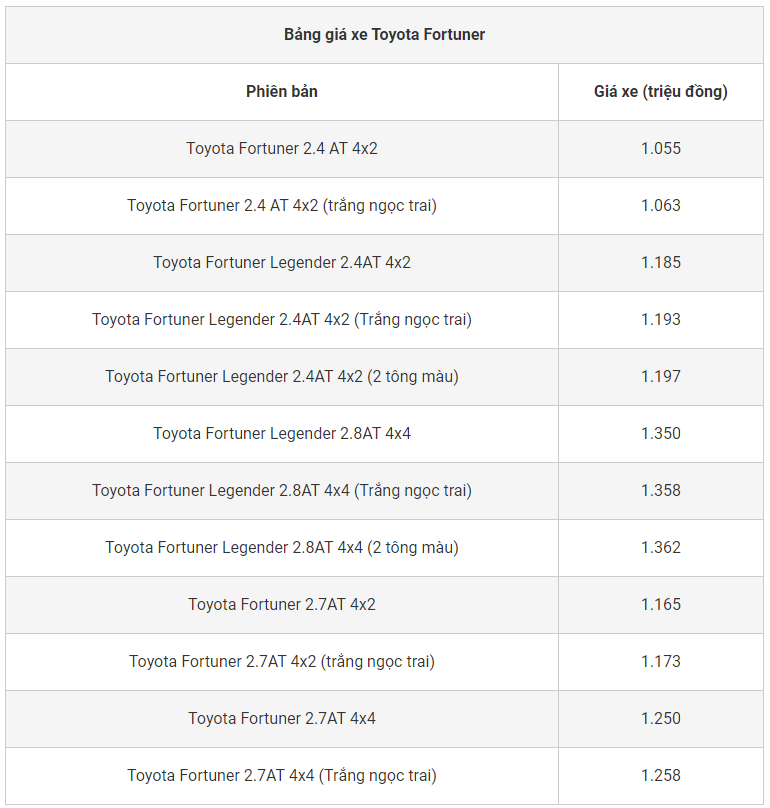Click the price 1.063 cell
This screenshot has width=770, height=808.
click(x=660, y=206)
